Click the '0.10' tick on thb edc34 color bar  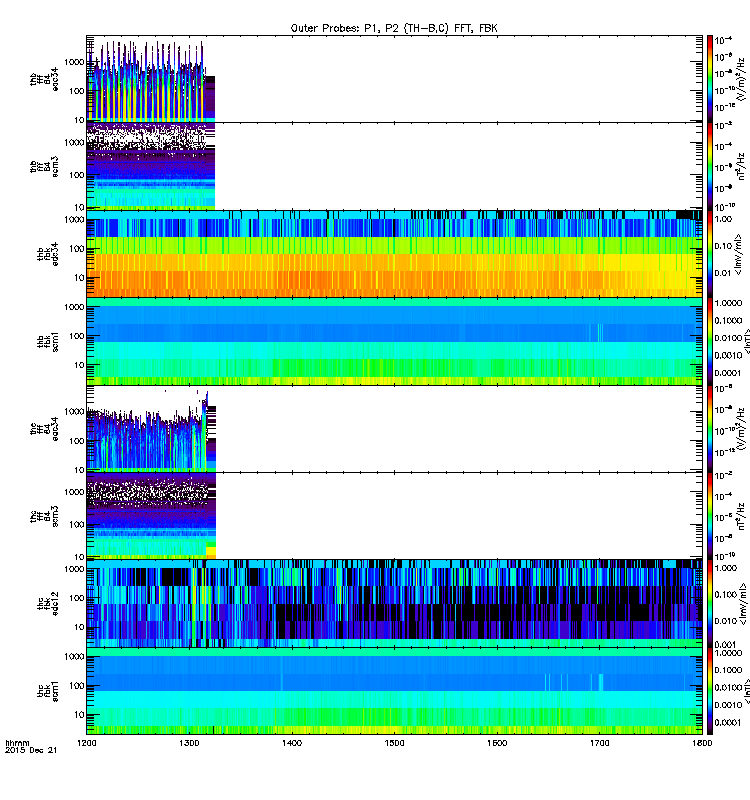pyautogui.click(x=723, y=246)
